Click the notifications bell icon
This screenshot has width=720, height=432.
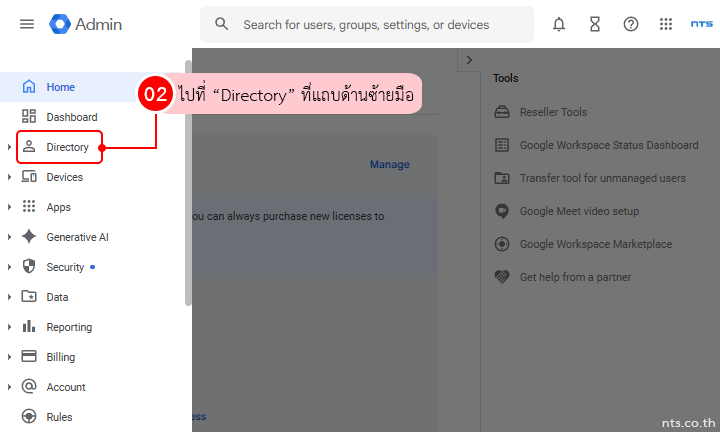coord(559,24)
